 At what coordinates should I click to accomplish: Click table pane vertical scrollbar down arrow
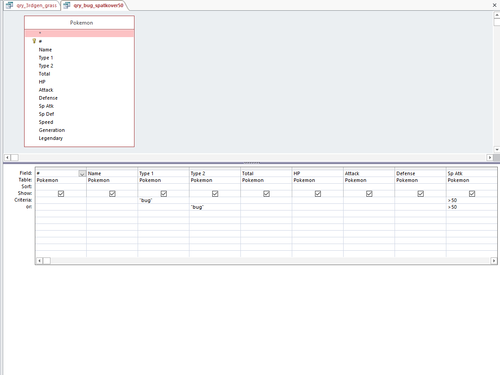(497, 150)
